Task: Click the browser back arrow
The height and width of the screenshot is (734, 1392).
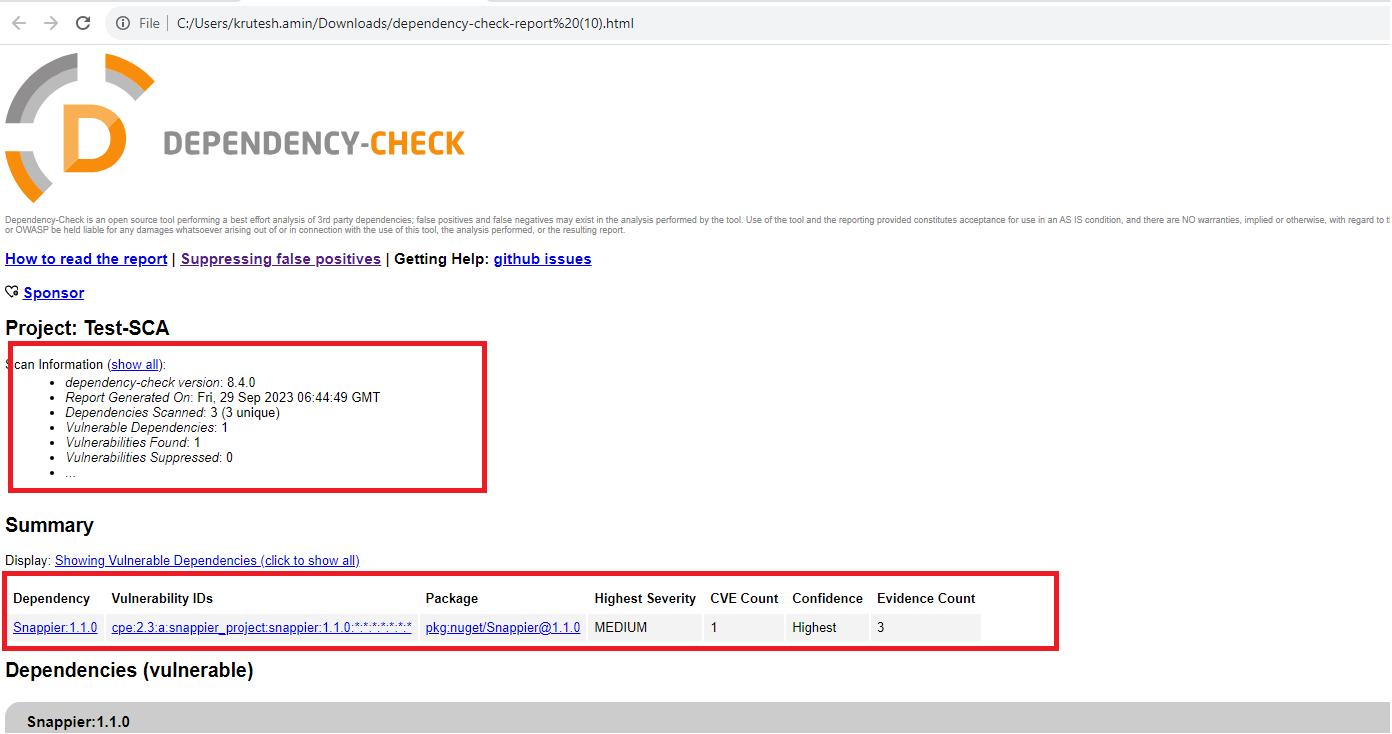Action: pos(19,23)
